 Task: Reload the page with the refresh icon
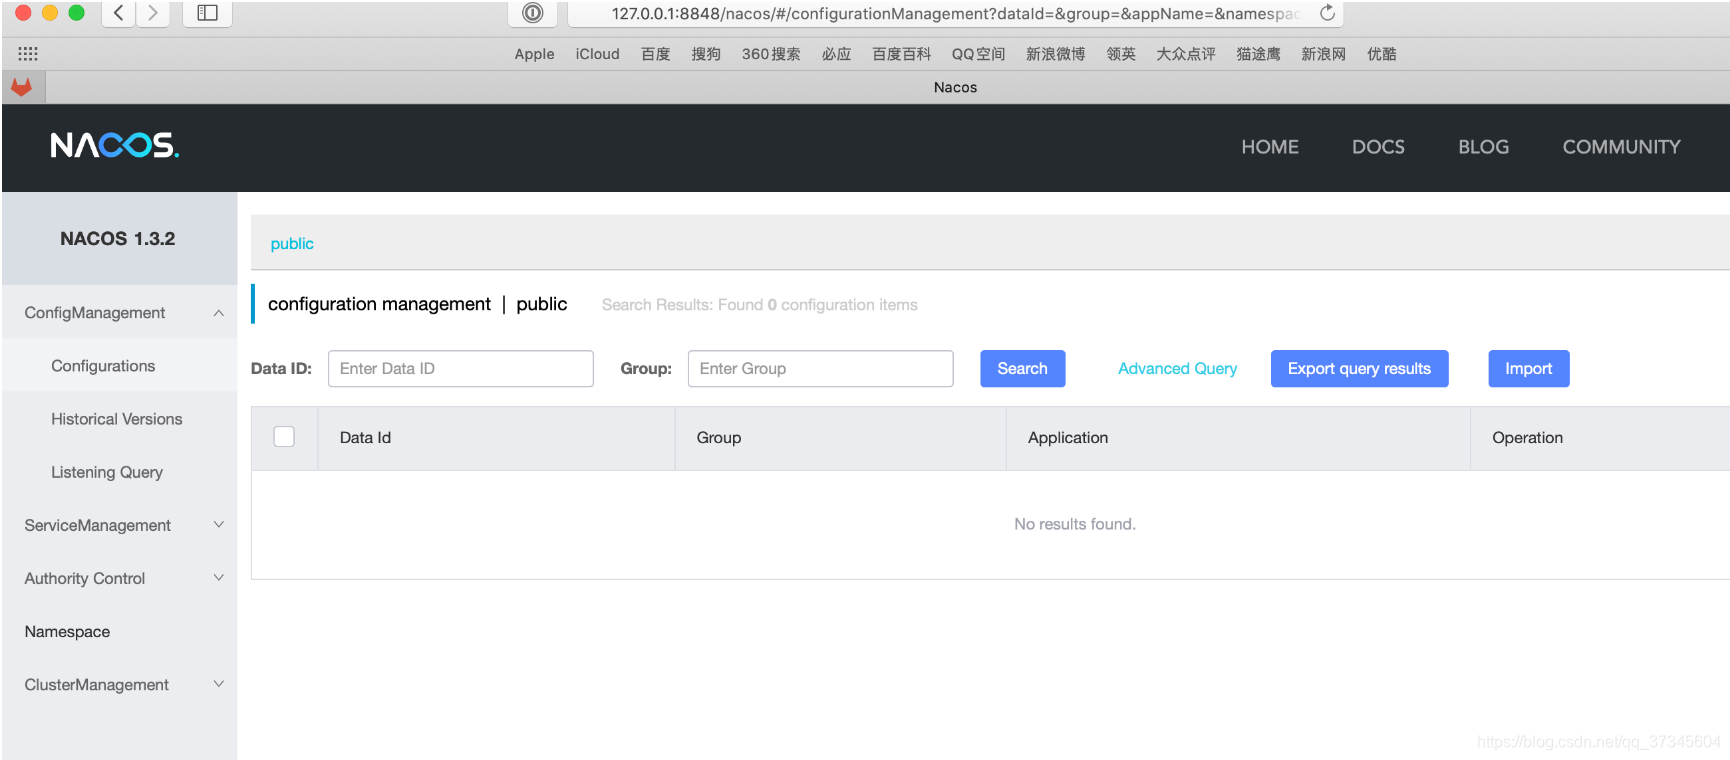pos(1327,13)
